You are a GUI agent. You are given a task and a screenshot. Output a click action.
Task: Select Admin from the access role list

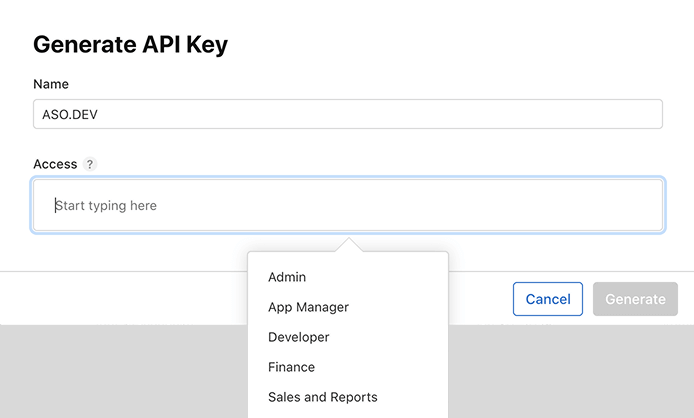pyautogui.click(x=287, y=277)
